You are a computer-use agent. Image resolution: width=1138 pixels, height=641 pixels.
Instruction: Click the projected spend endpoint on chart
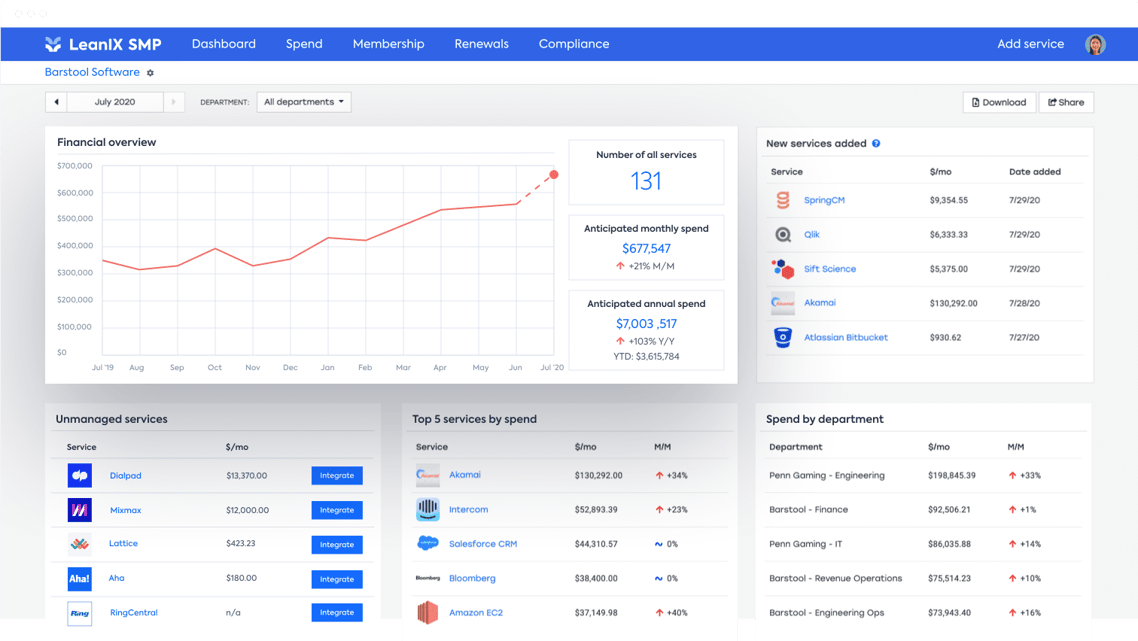pyautogui.click(x=554, y=175)
